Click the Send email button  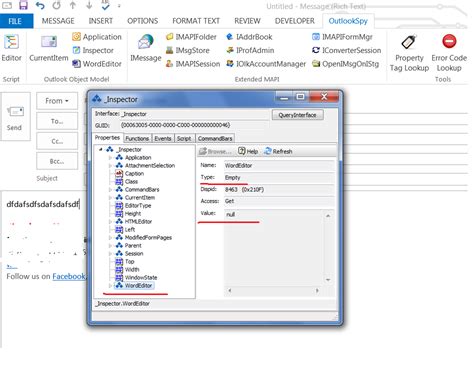click(15, 117)
